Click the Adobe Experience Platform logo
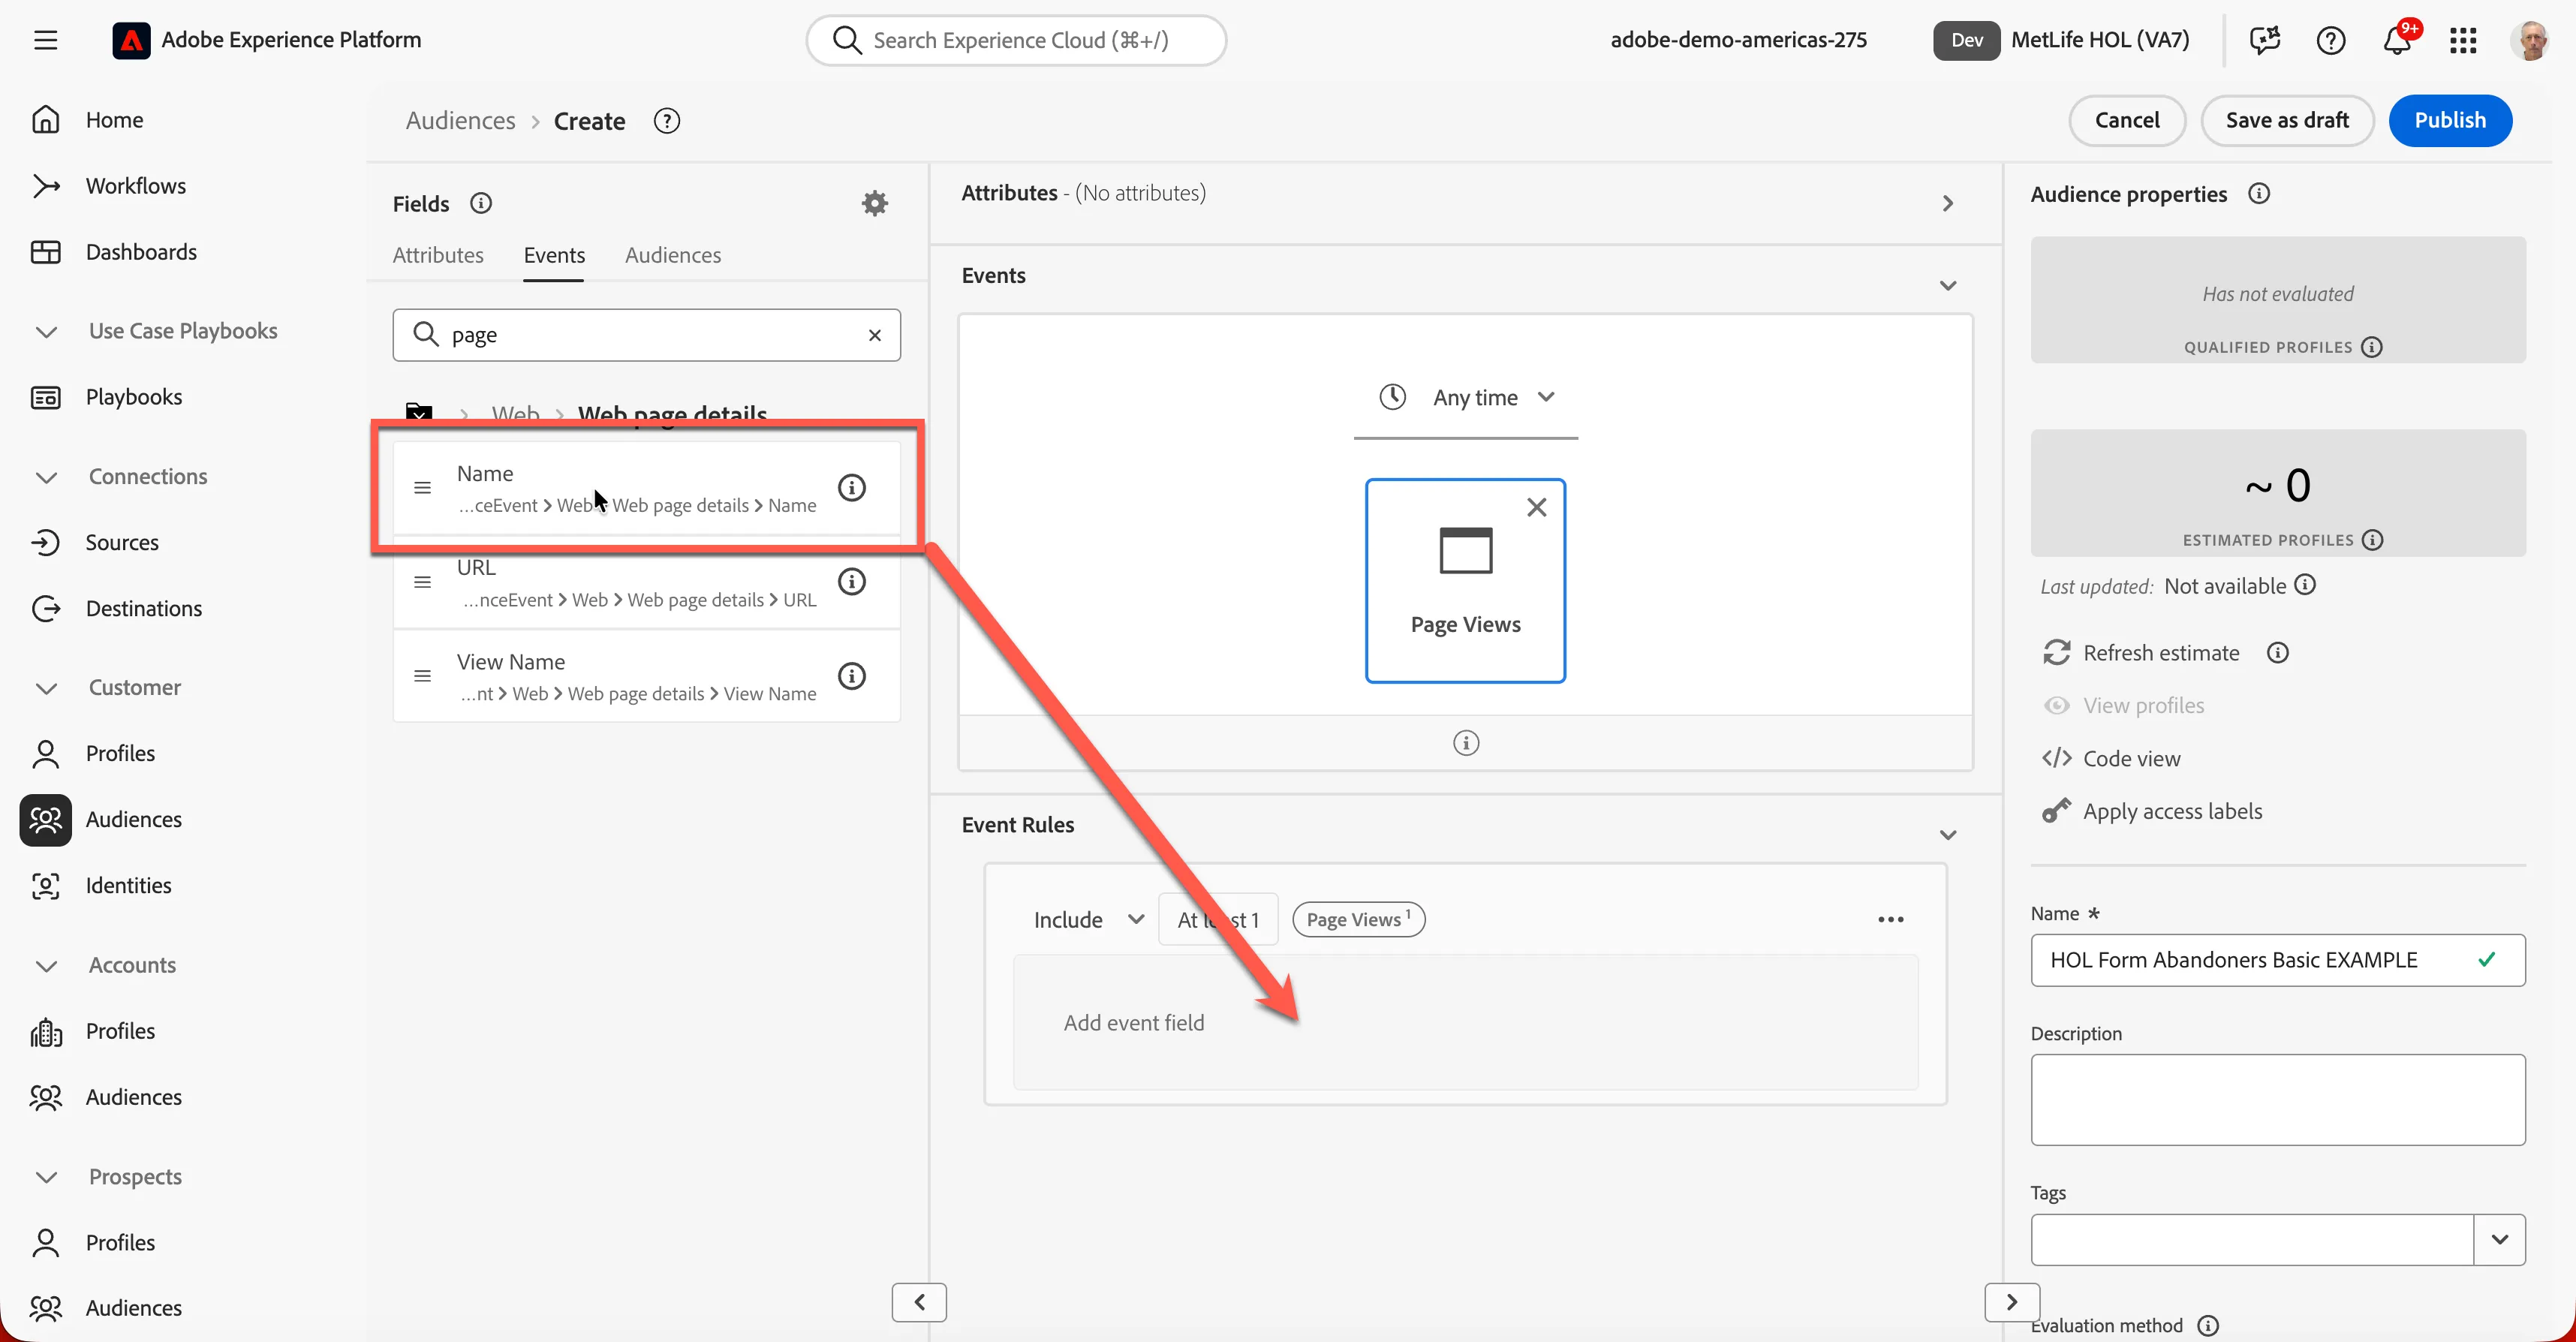 (131, 40)
